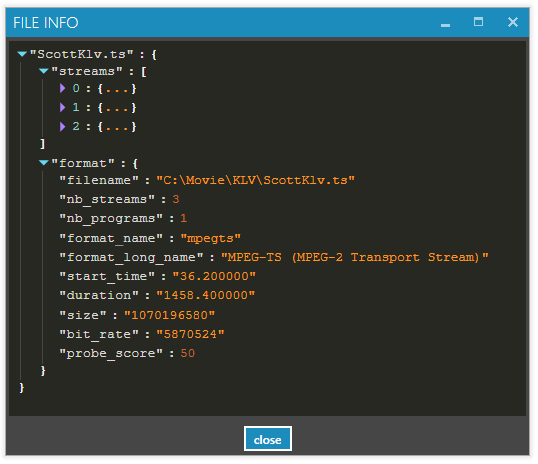Expand stream 2 entry
Image resolution: width=538 pixels, height=464 pixels.
tap(62, 127)
